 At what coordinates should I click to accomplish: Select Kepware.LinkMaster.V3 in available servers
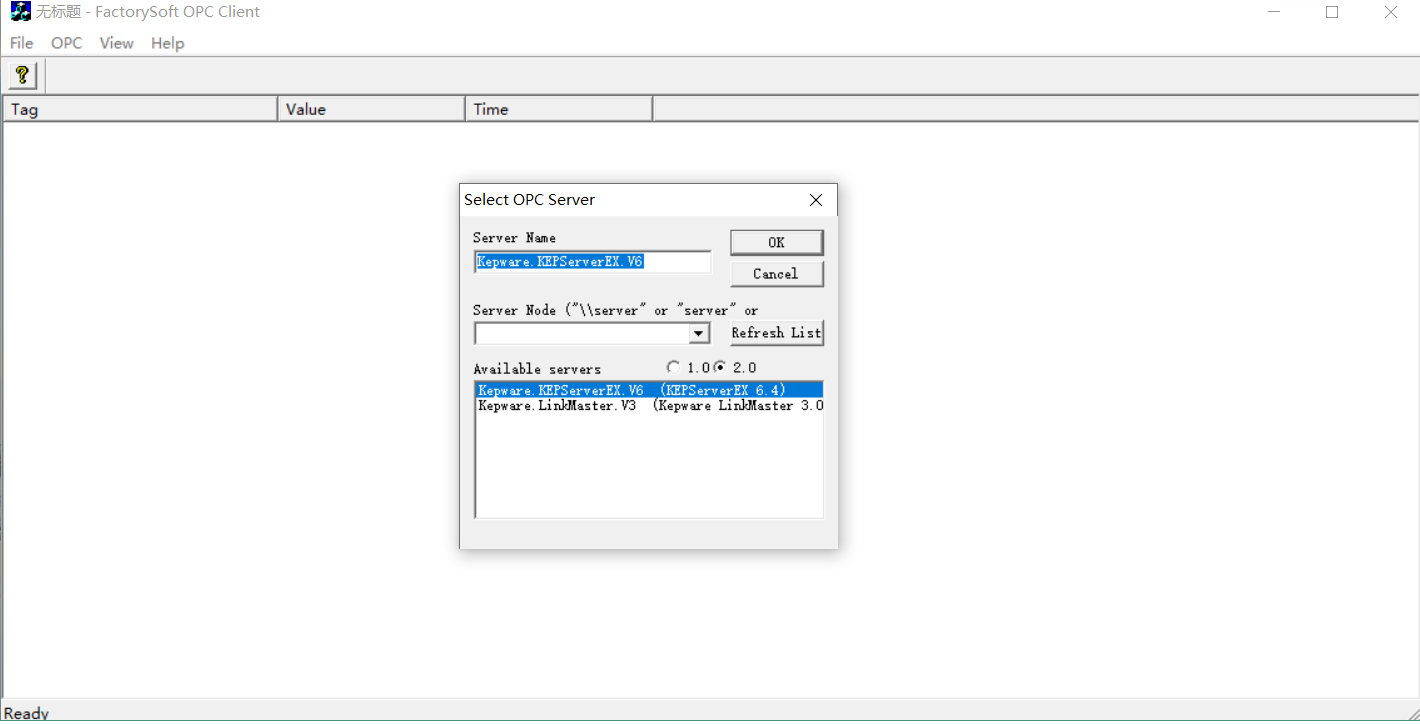(649, 406)
